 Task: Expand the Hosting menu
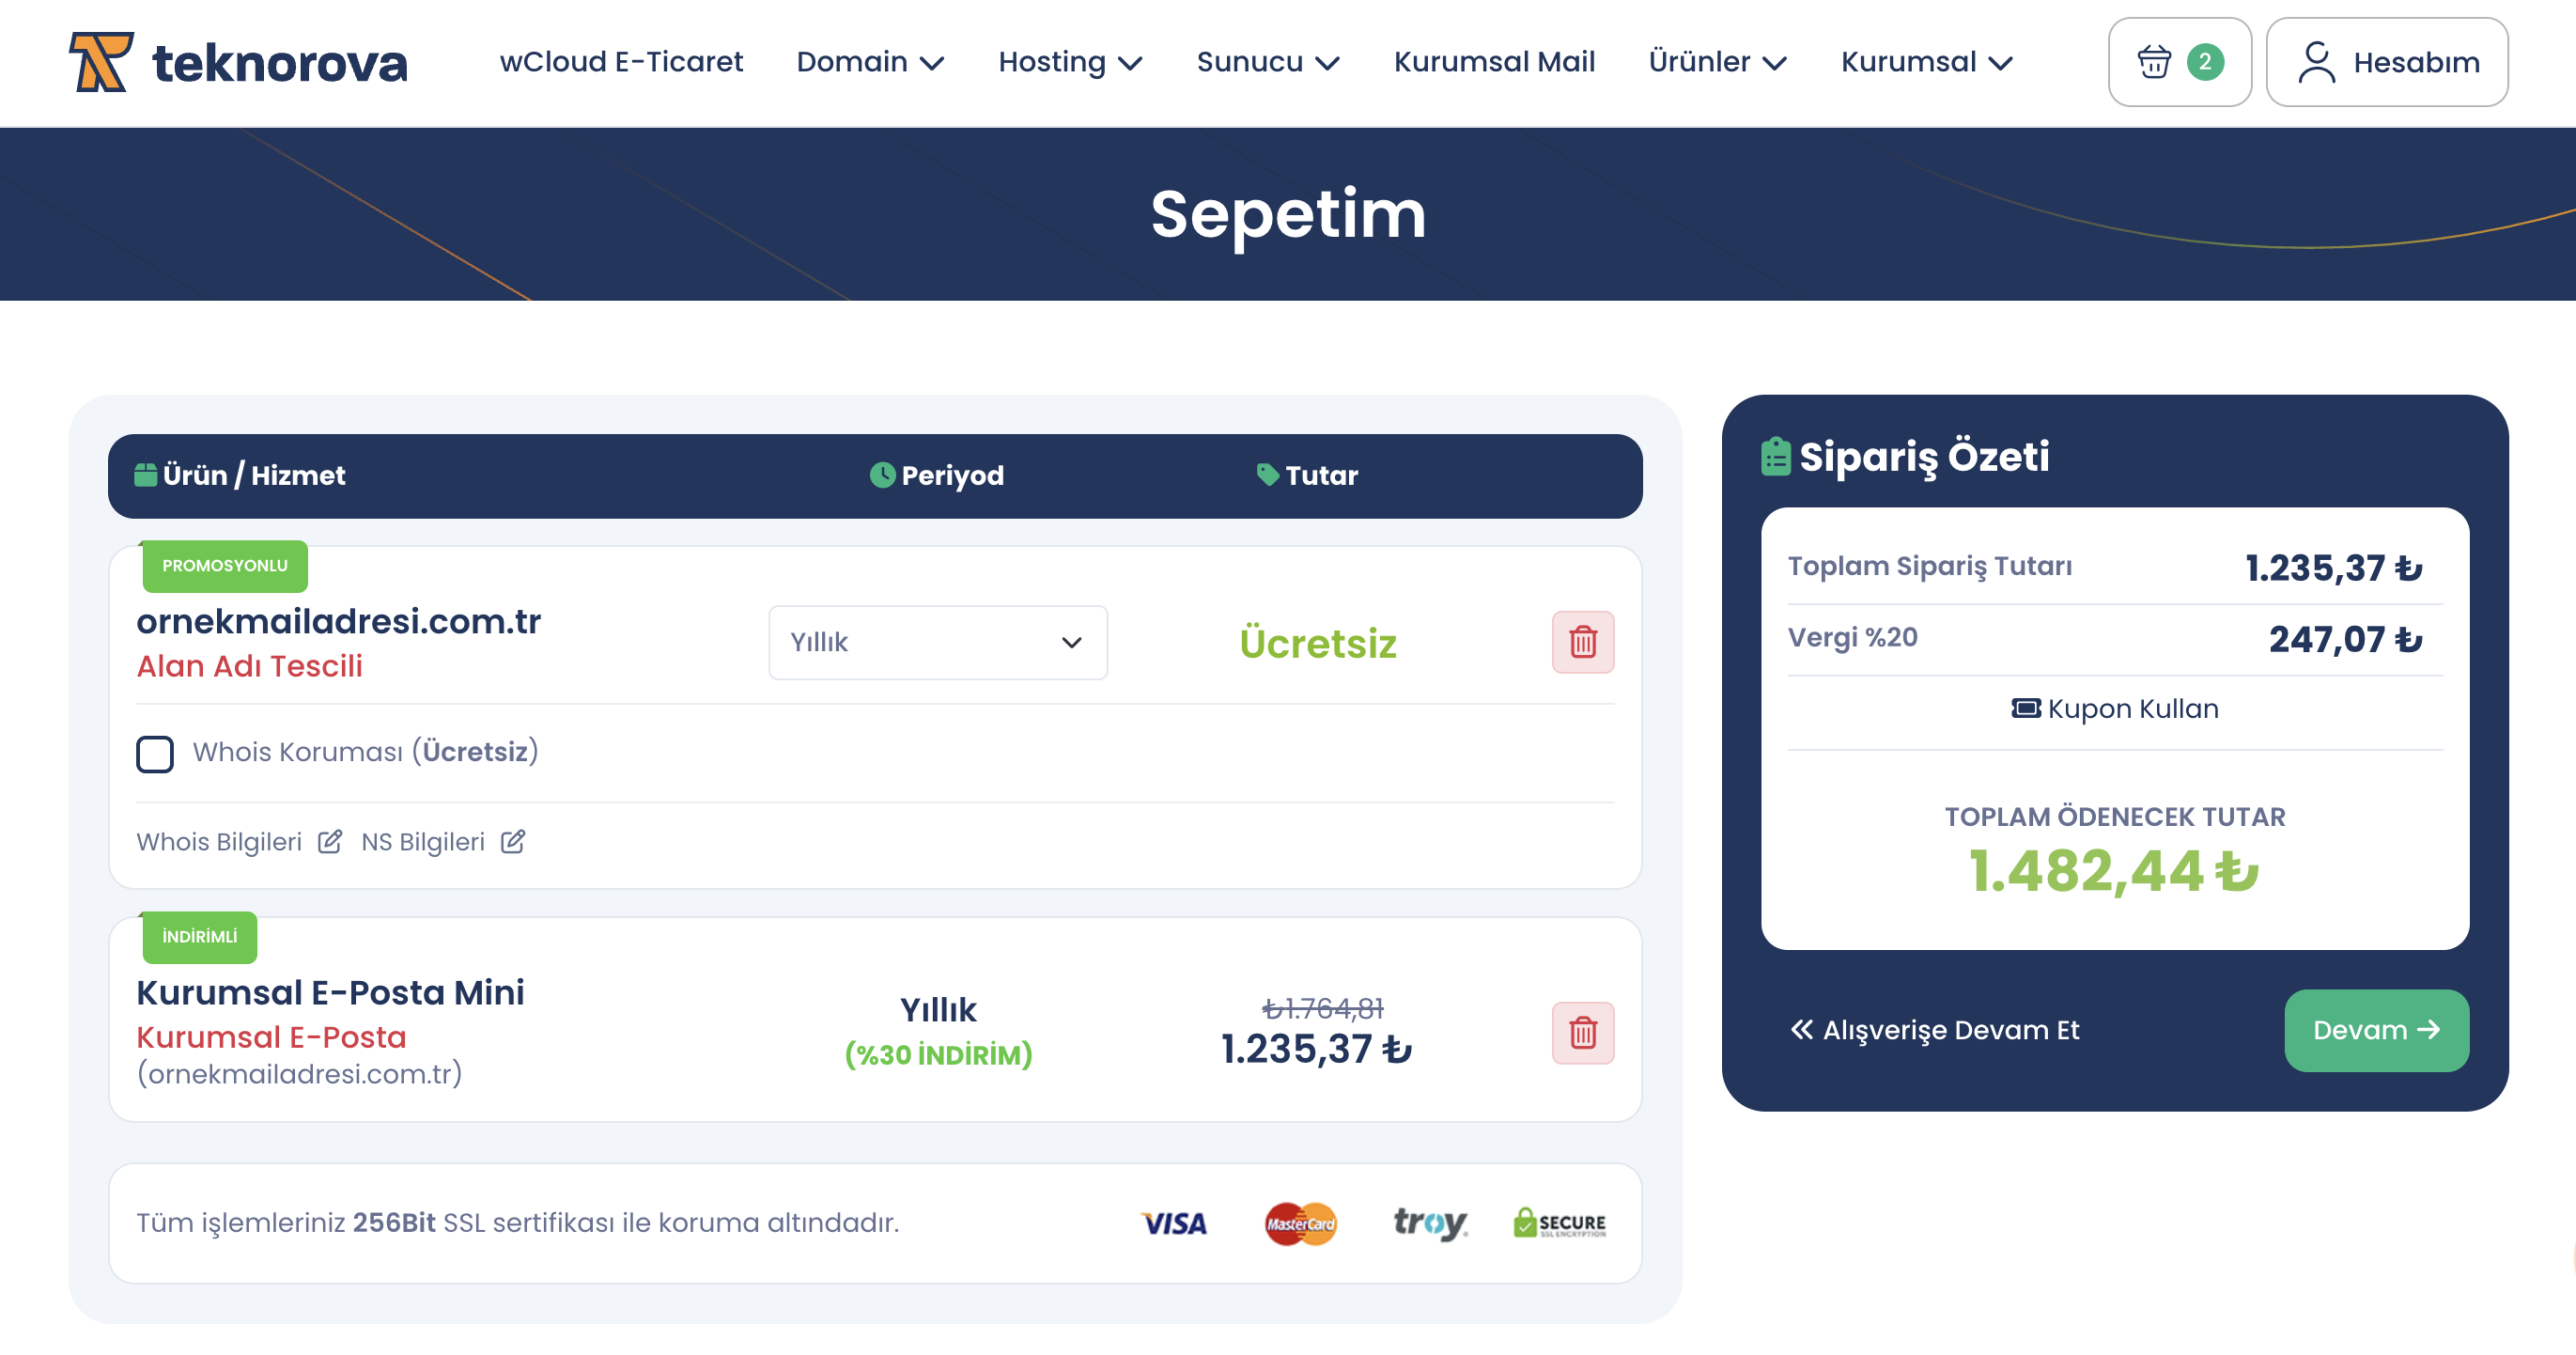pos(1070,62)
